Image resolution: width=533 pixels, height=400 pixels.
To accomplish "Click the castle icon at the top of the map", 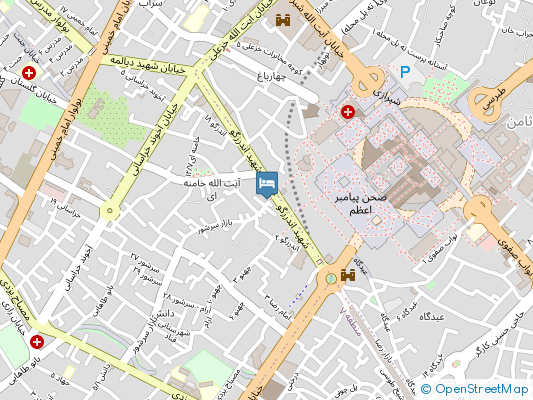I will pos(283,20).
